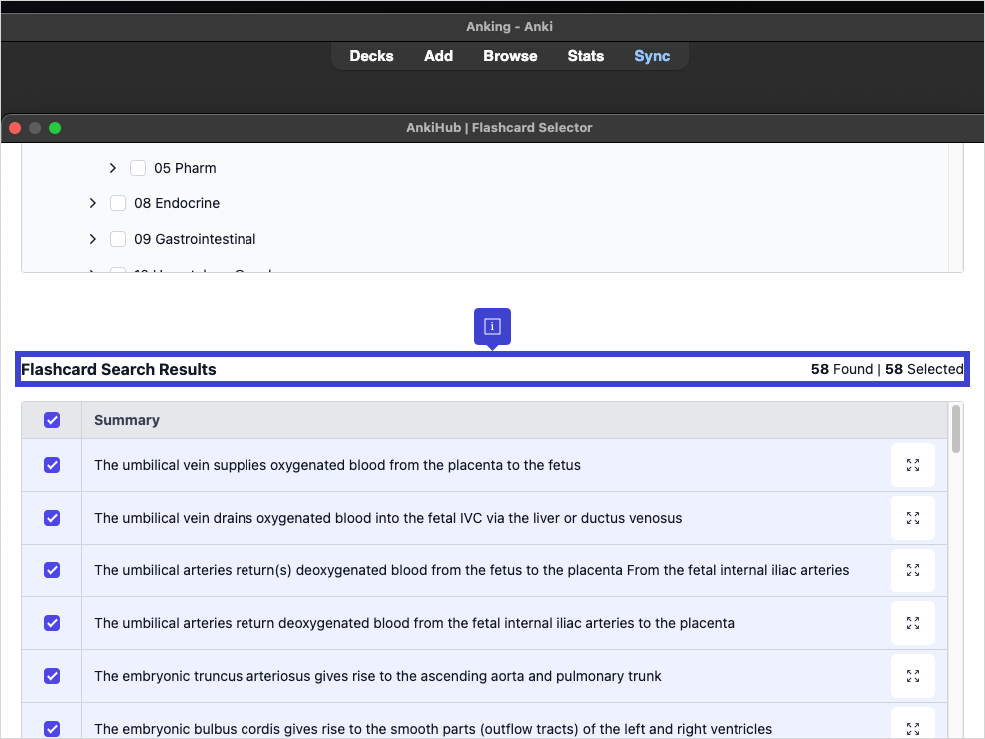The height and width of the screenshot is (739, 985).
Task: Uncheck the truncus arteriosus flashcard
Action: [x=52, y=676]
